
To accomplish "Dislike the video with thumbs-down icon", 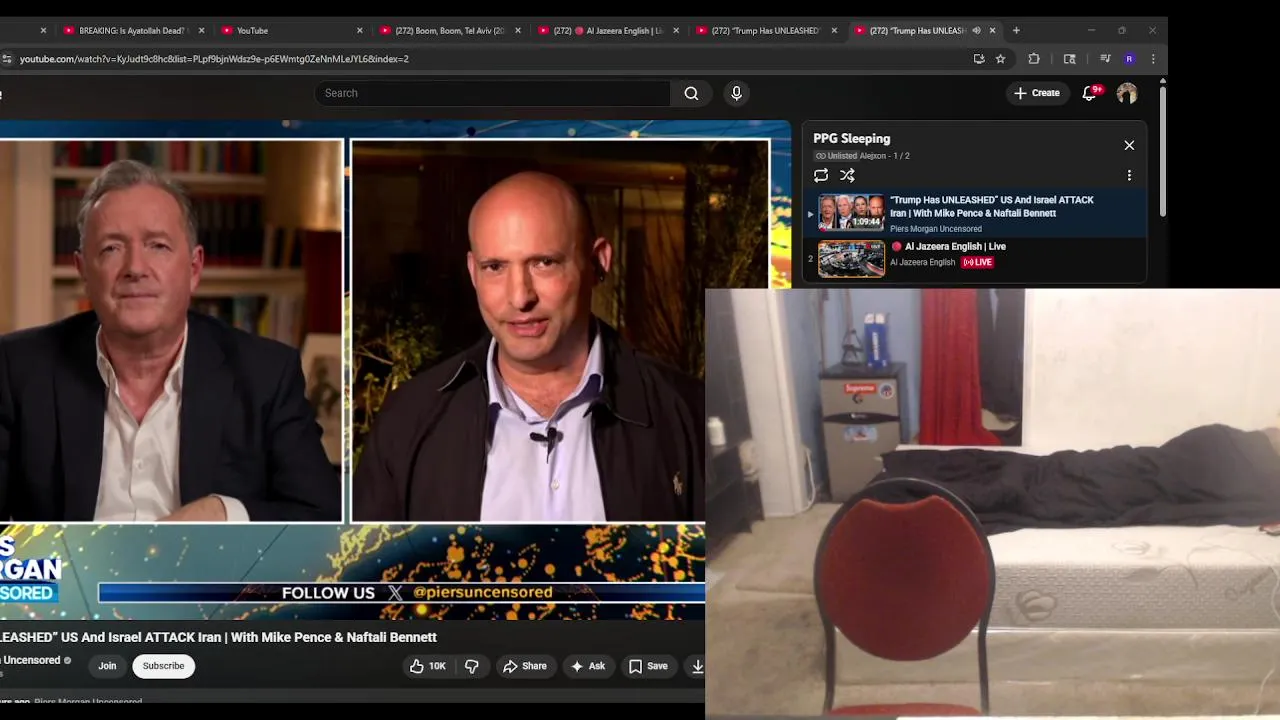I will pyautogui.click(x=472, y=666).
